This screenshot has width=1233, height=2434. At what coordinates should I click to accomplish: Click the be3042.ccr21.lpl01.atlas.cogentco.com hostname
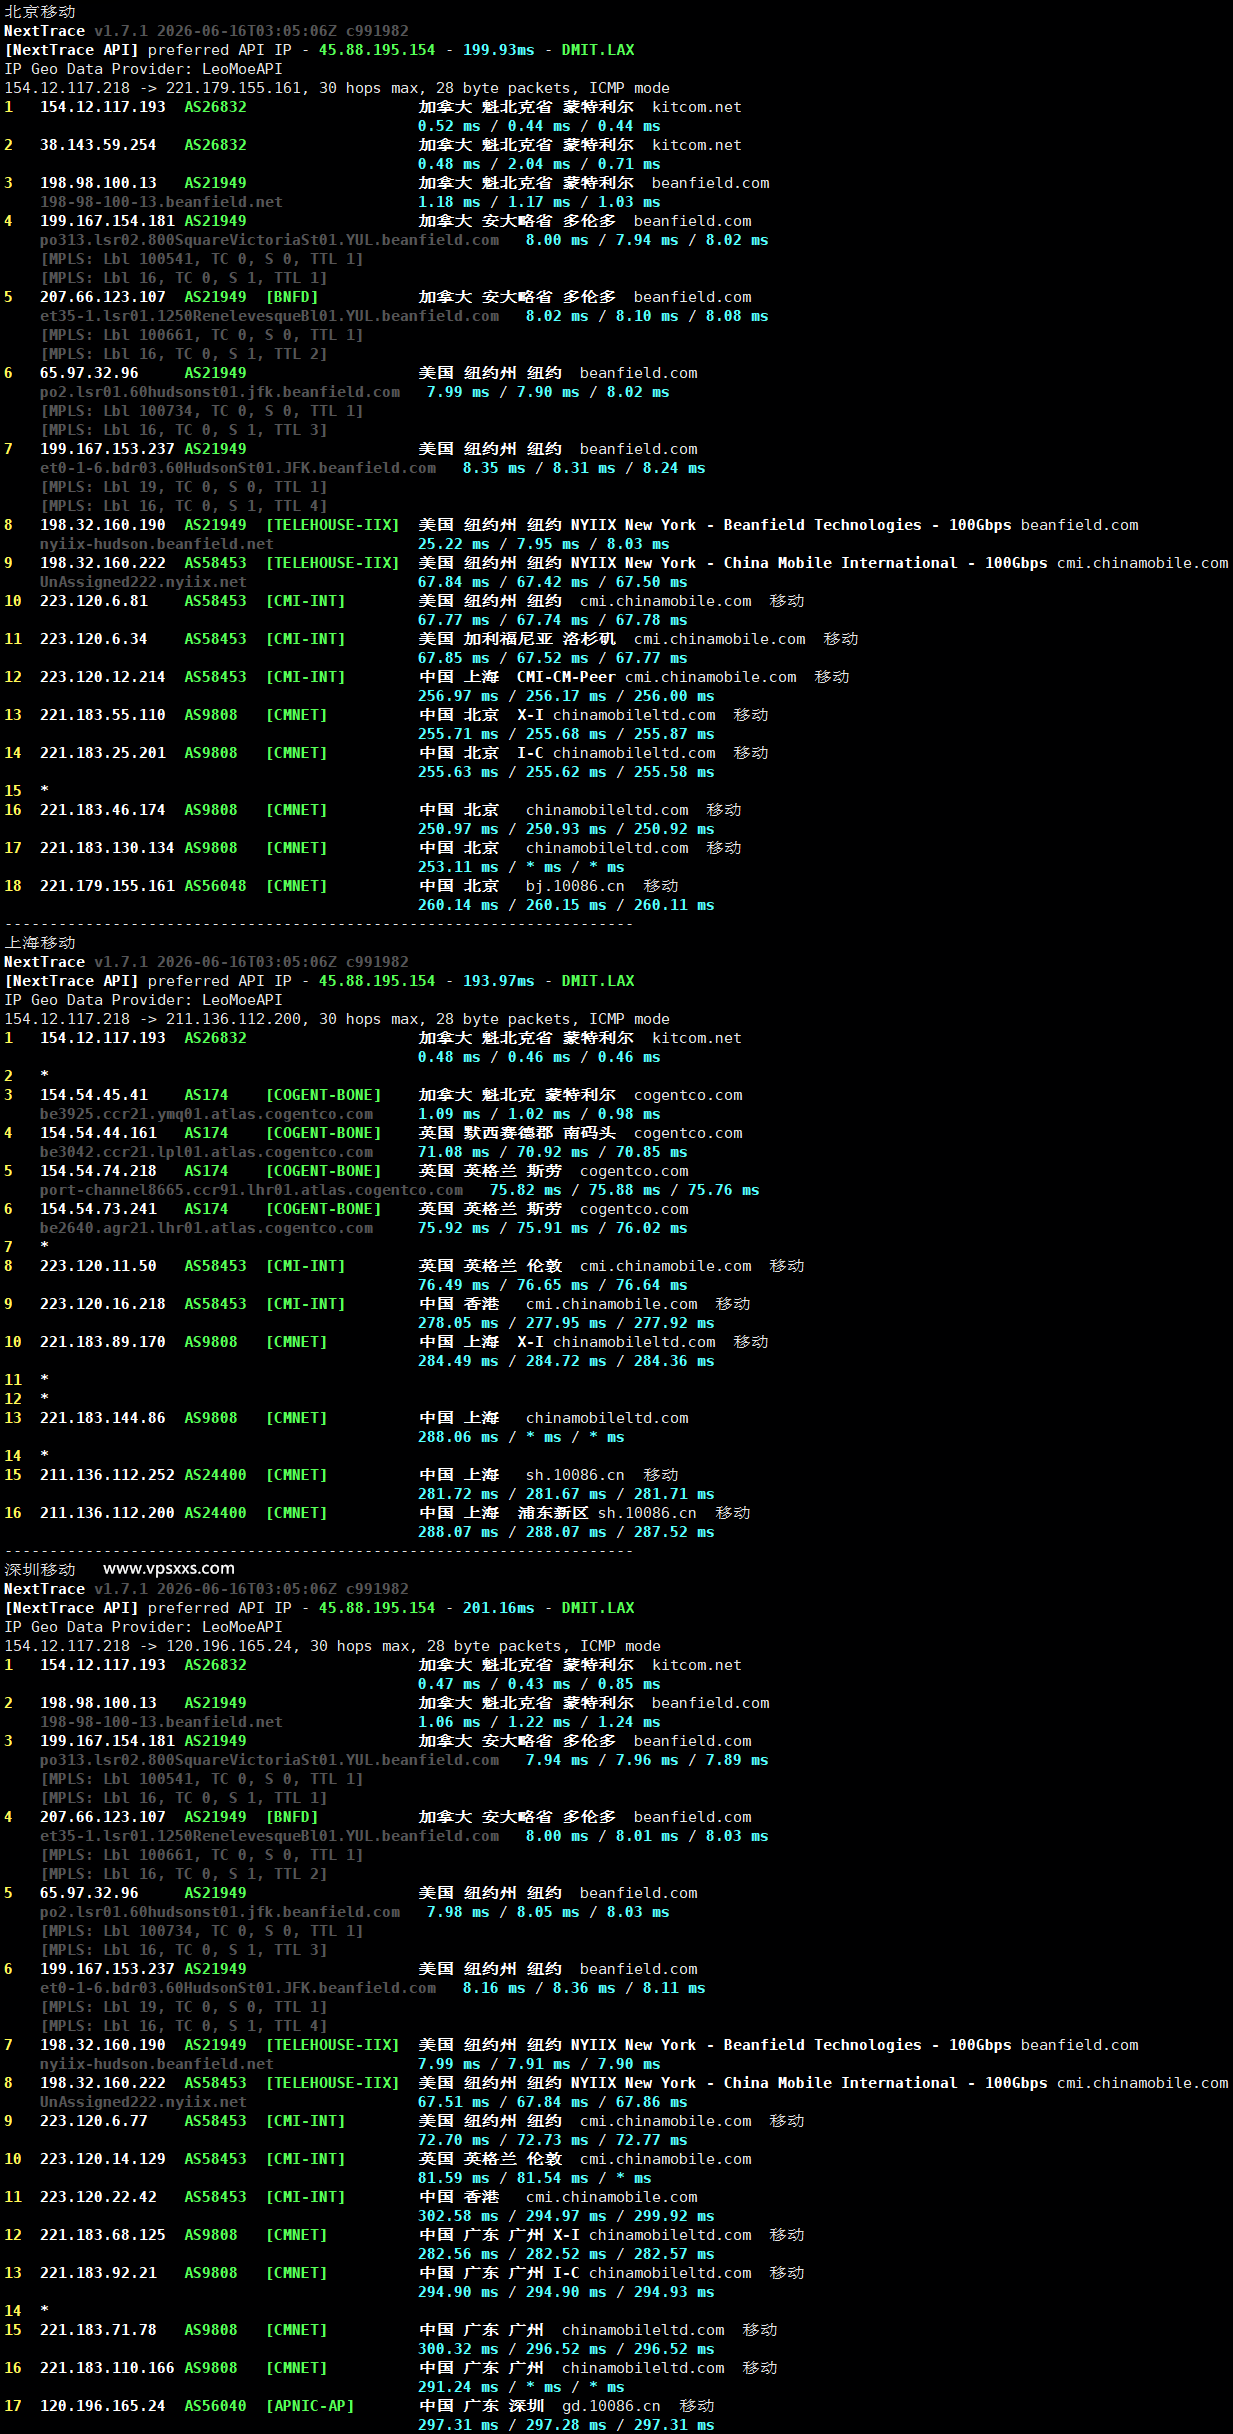click(206, 1152)
